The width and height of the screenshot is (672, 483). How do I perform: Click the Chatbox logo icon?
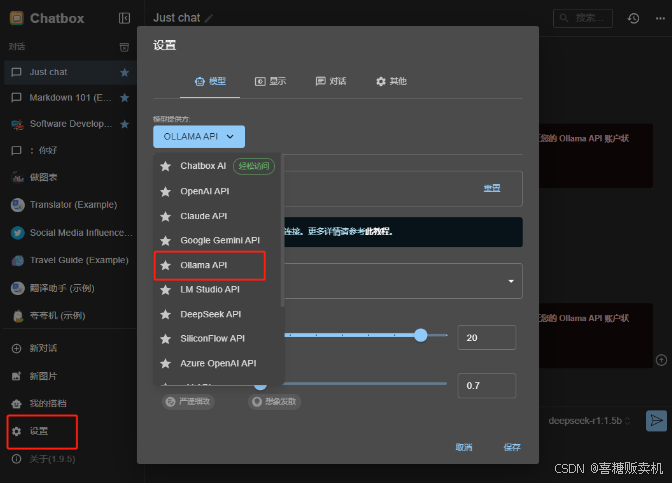[17, 18]
